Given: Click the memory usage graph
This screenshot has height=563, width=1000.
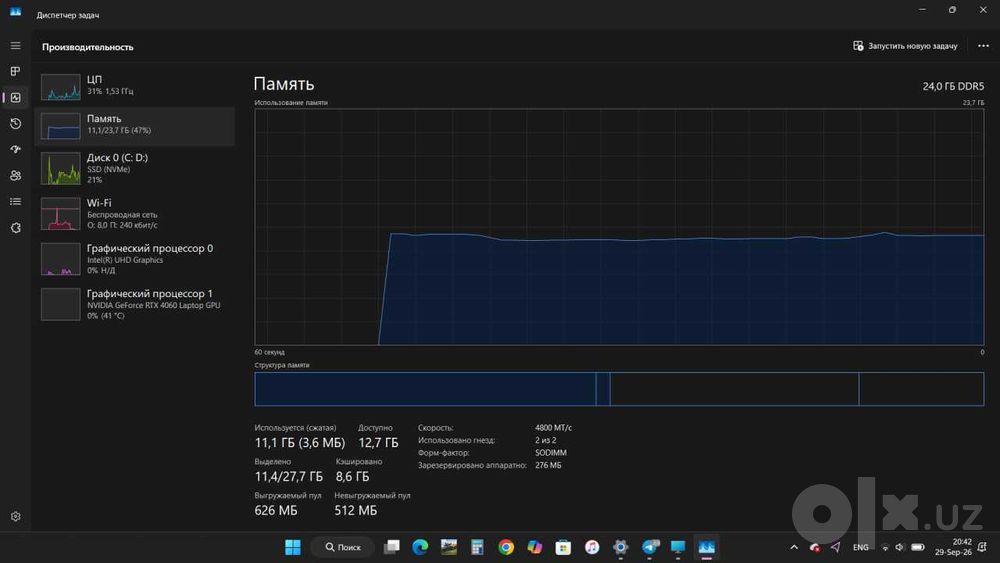Looking at the screenshot, I should tap(619, 227).
